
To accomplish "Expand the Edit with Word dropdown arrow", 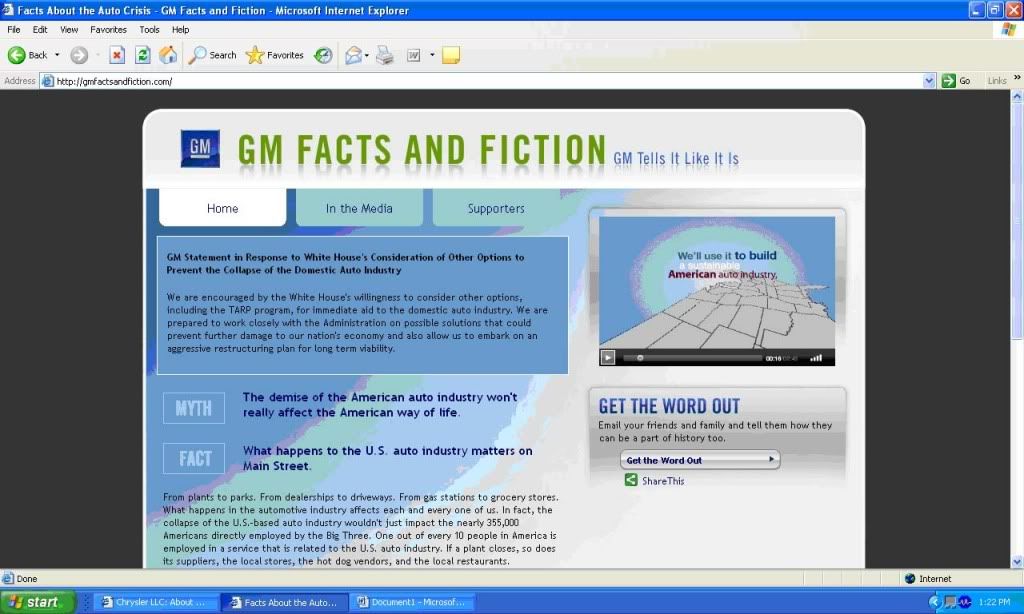I will coord(432,56).
